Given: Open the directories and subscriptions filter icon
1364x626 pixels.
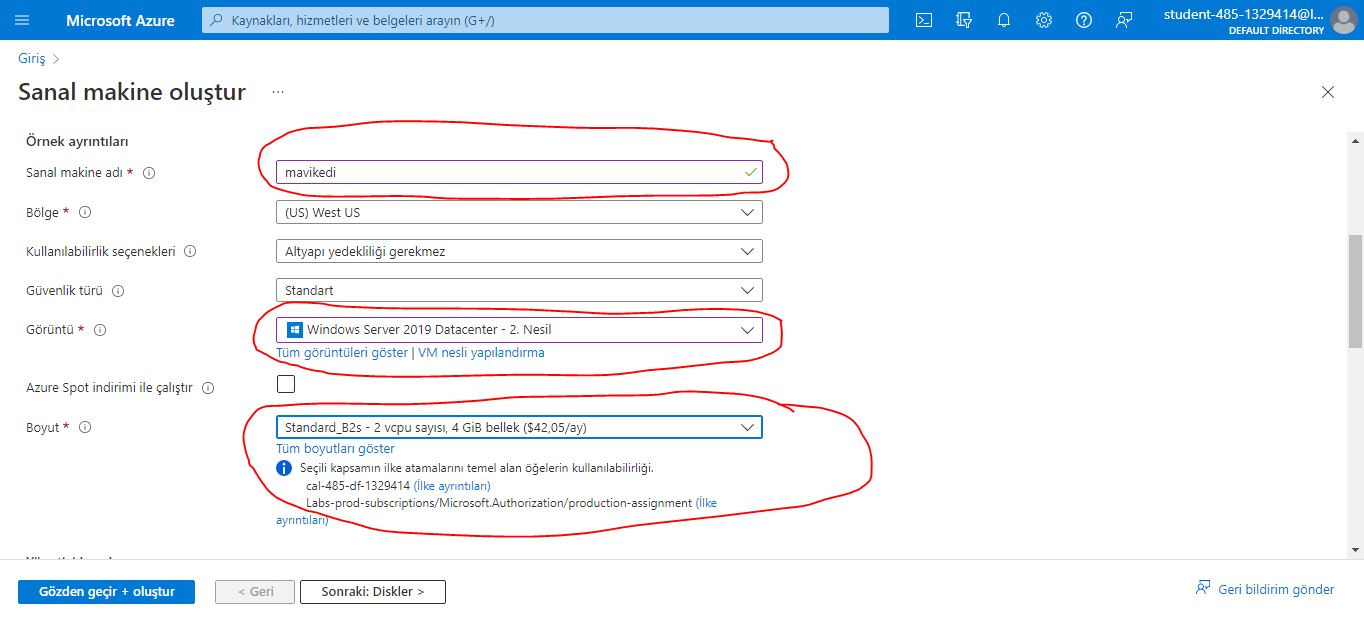Looking at the screenshot, I should tap(964, 20).
